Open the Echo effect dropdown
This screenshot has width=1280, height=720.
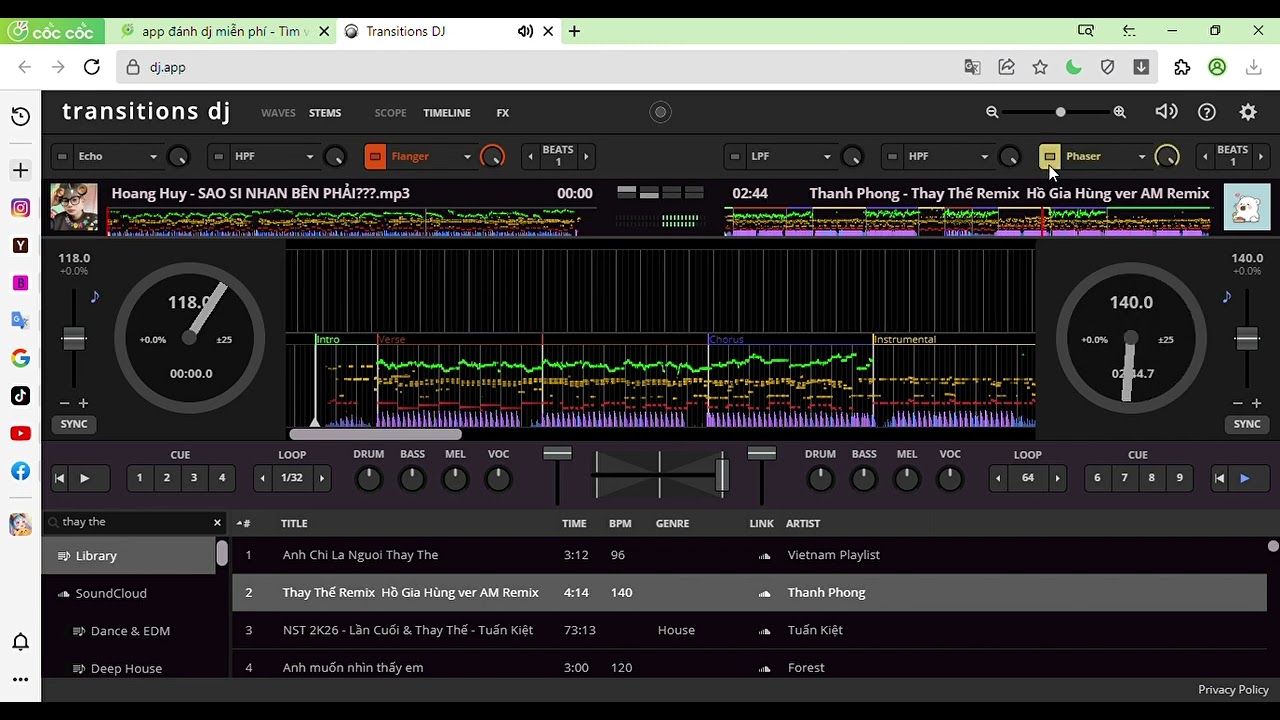153,157
